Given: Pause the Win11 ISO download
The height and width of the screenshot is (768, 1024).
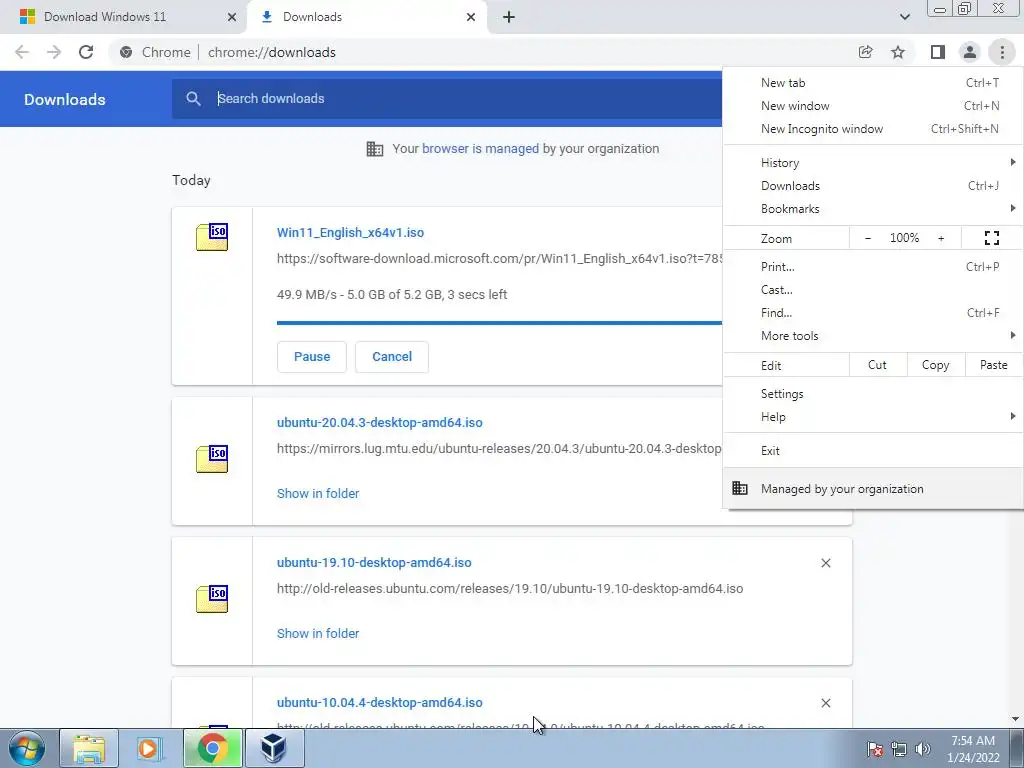Looking at the screenshot, I should [312, 357].
